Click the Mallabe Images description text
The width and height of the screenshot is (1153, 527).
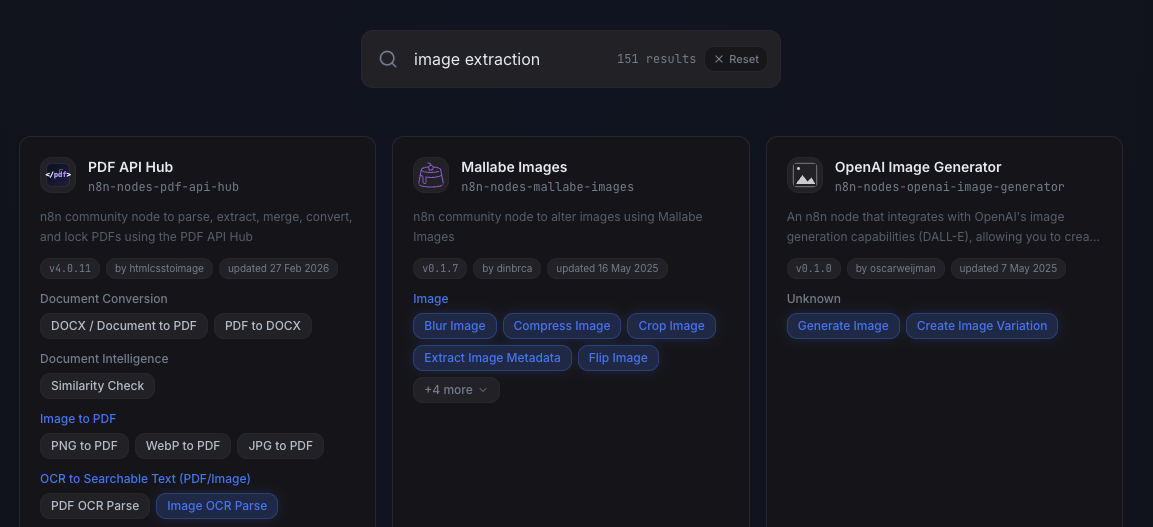point(557,227)
